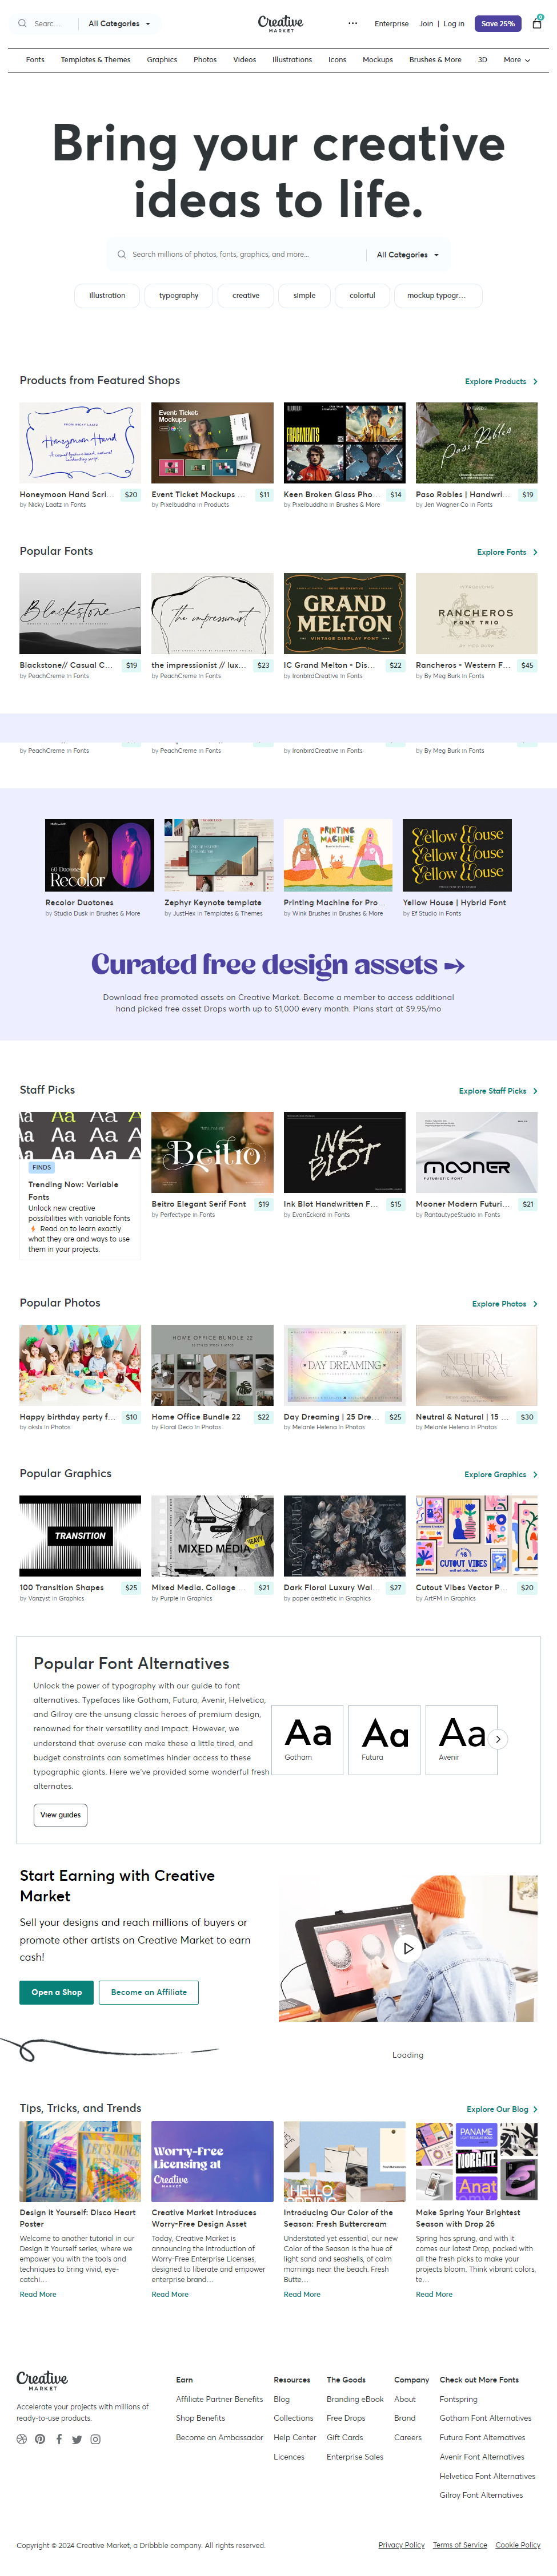Open the Mockups navigation tab

pos(377,60)
